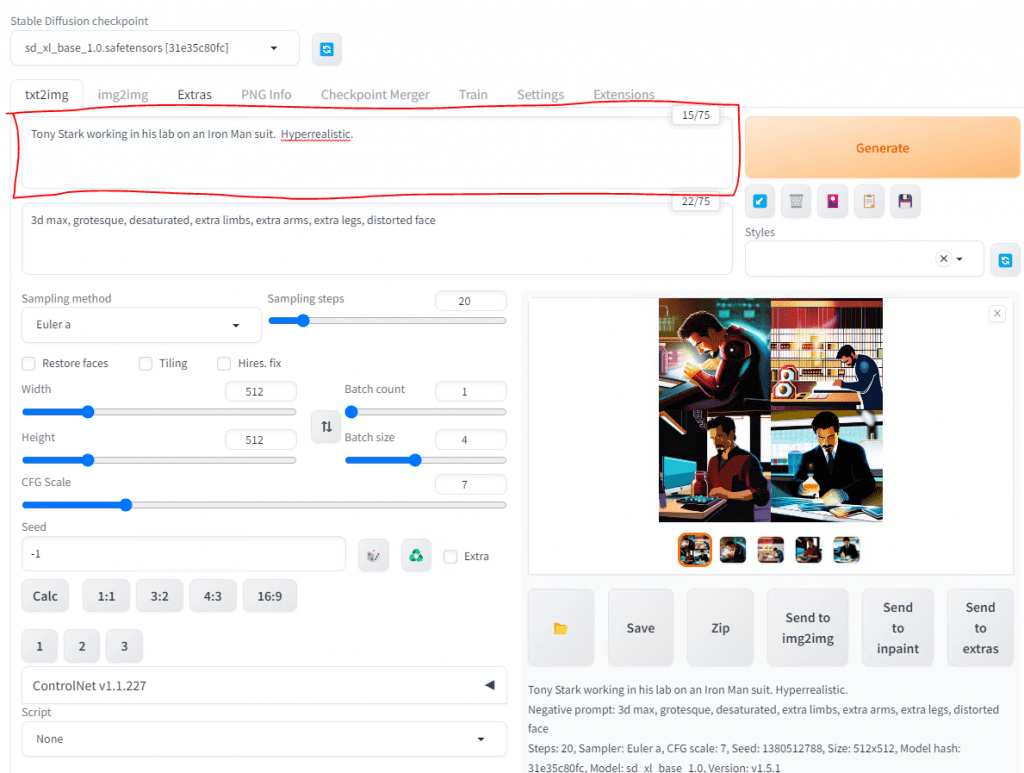
Task: Adjust the Width slider
Action: (x=159, y=412)
